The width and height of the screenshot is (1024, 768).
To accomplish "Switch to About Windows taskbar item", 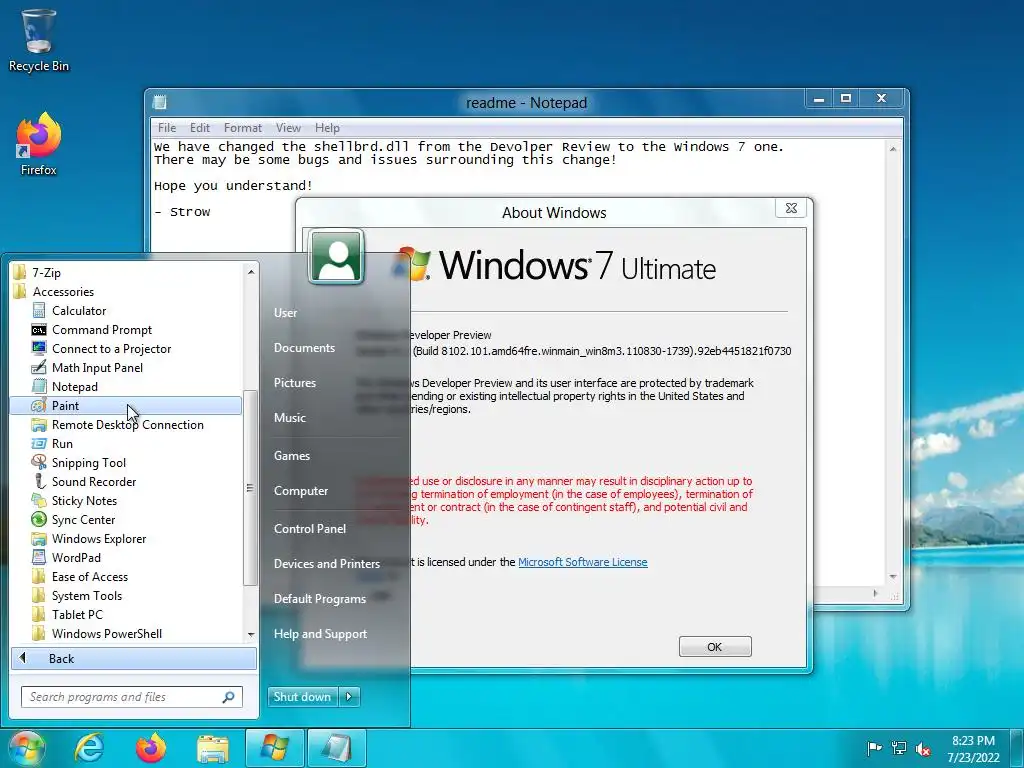I will tap(274, 748).
